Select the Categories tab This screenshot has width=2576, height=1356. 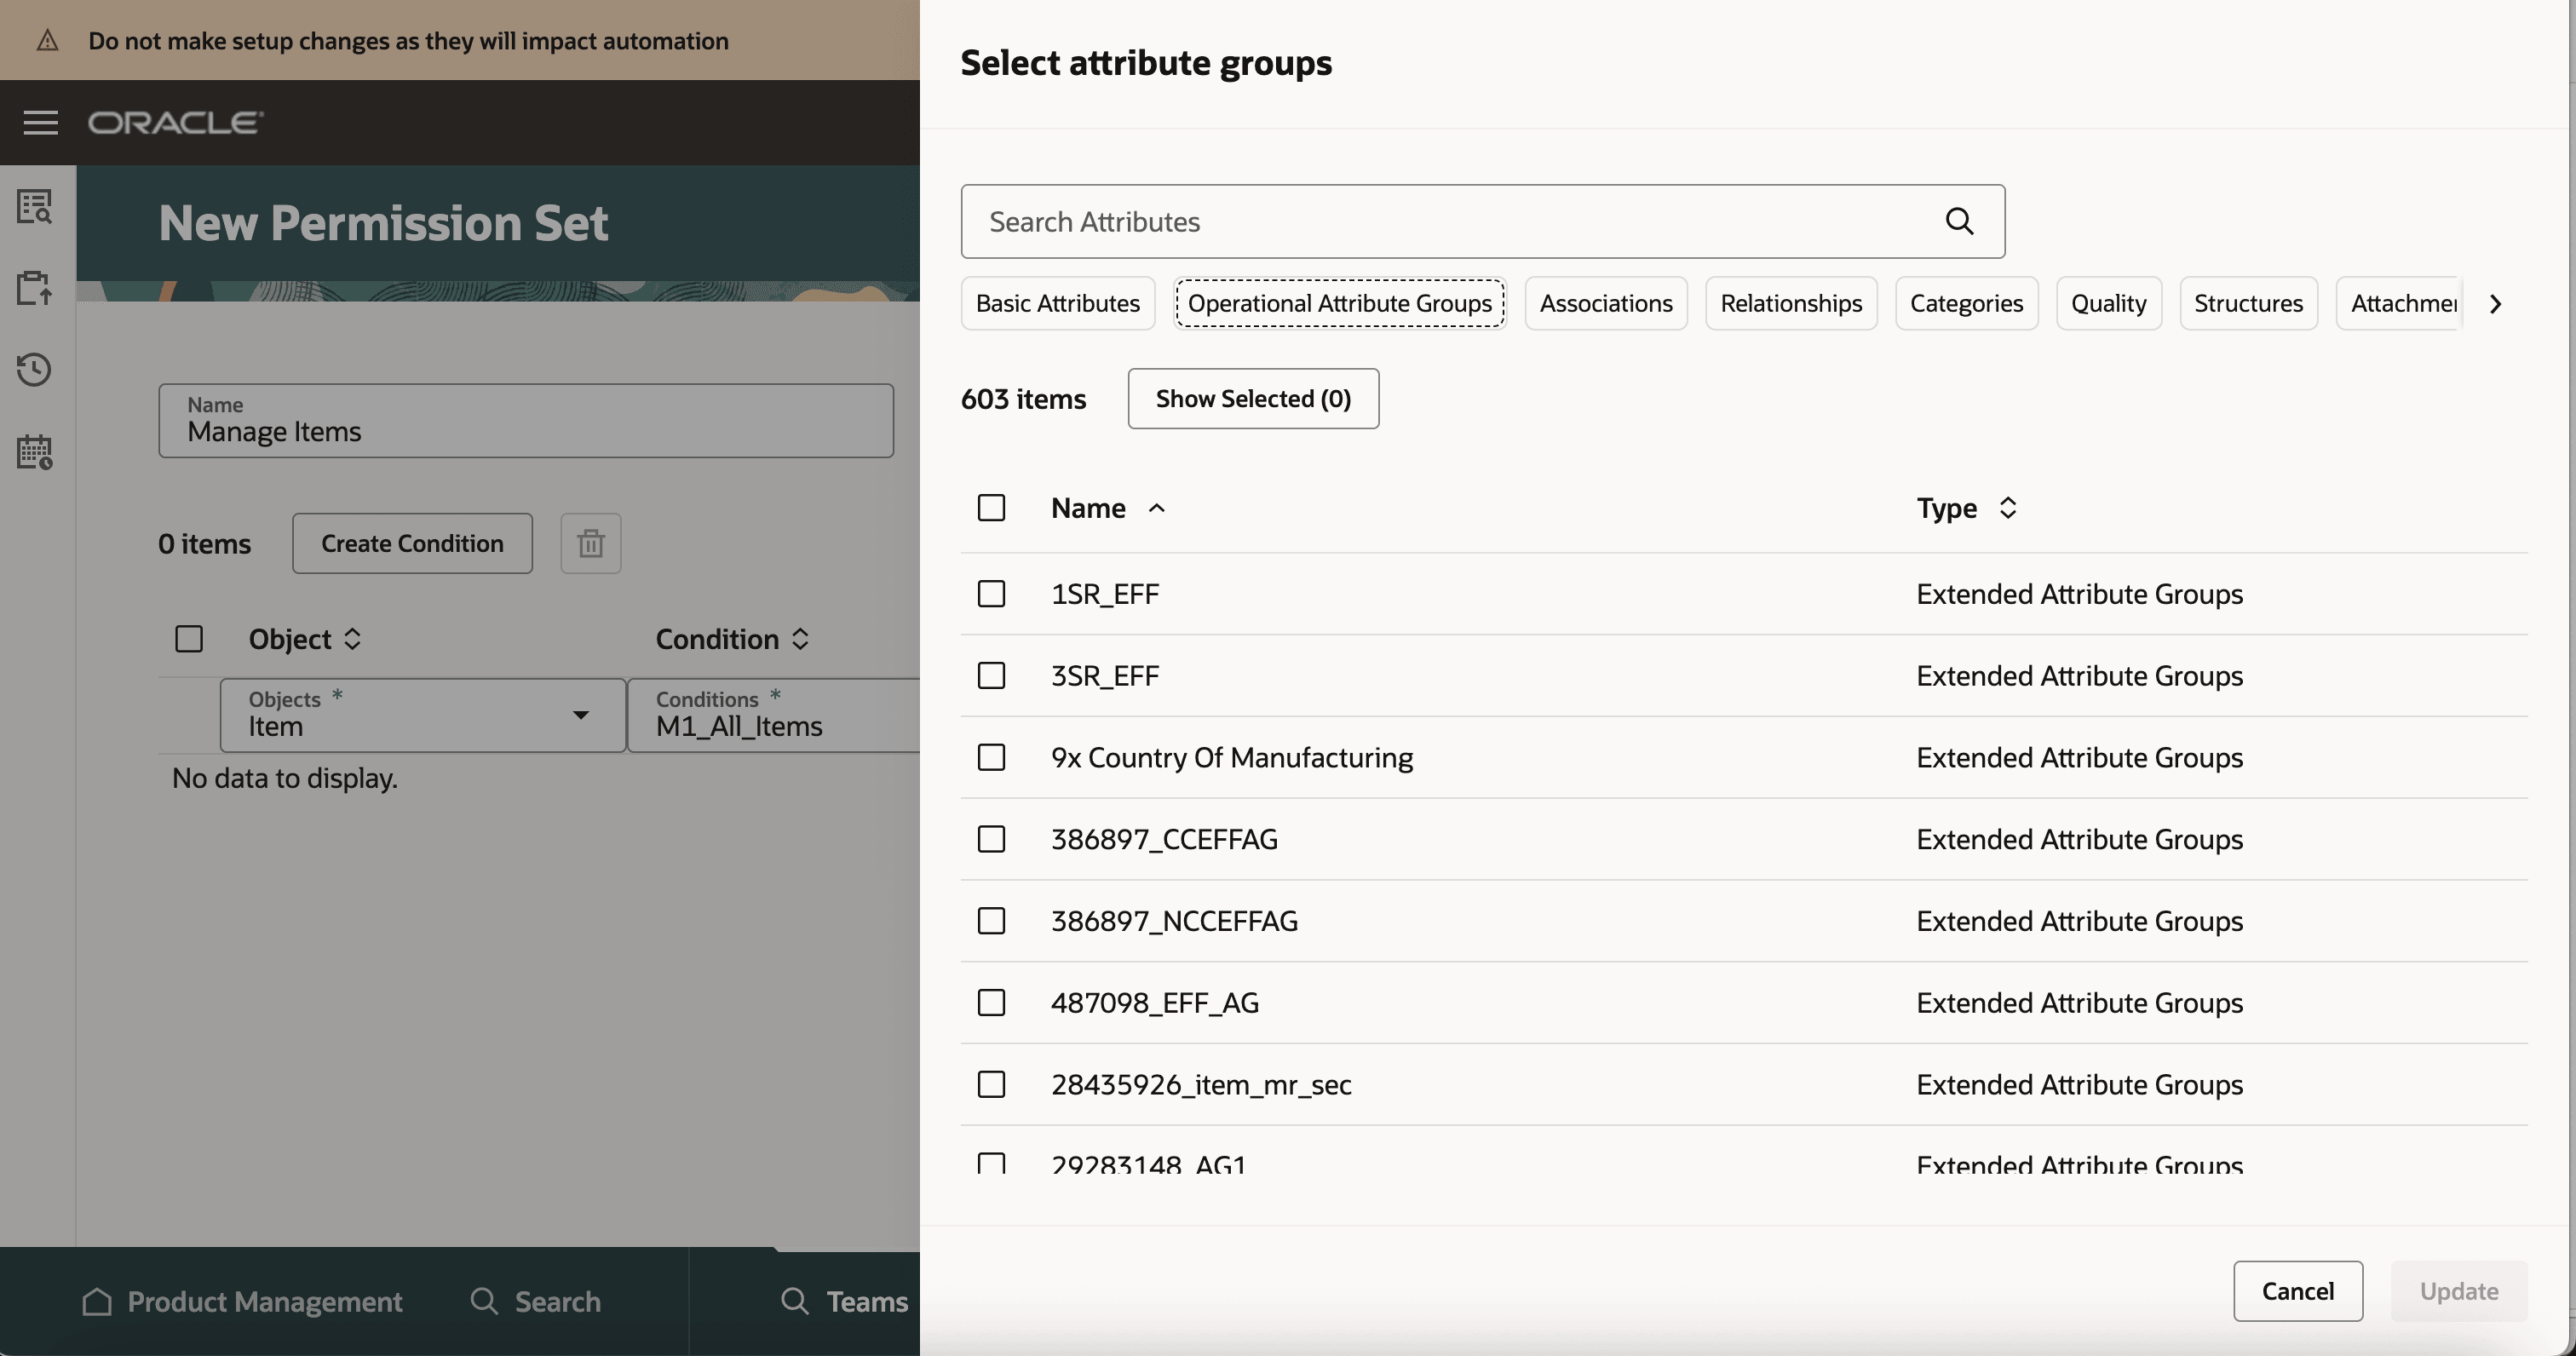tap(1966, 304)
